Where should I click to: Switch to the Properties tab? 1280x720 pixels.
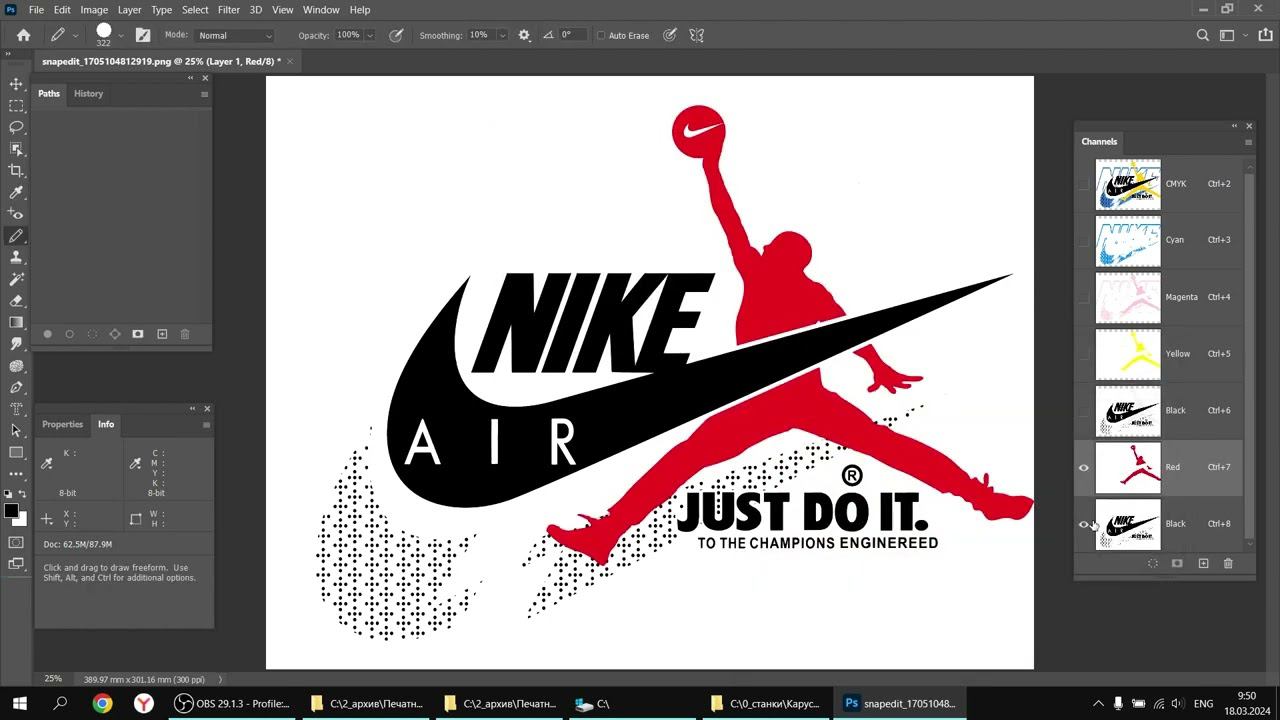click(x=62, y=424)
